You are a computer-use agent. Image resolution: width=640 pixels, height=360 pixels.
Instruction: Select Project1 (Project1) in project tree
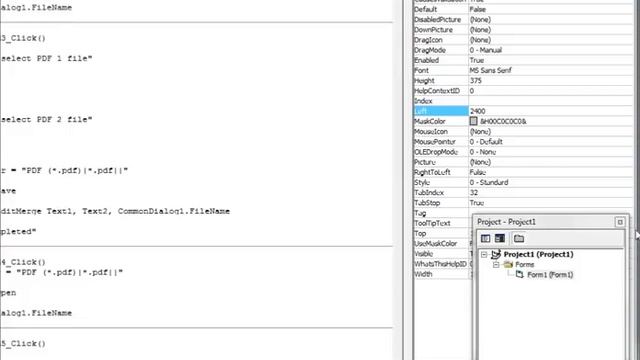coord(538,254)
